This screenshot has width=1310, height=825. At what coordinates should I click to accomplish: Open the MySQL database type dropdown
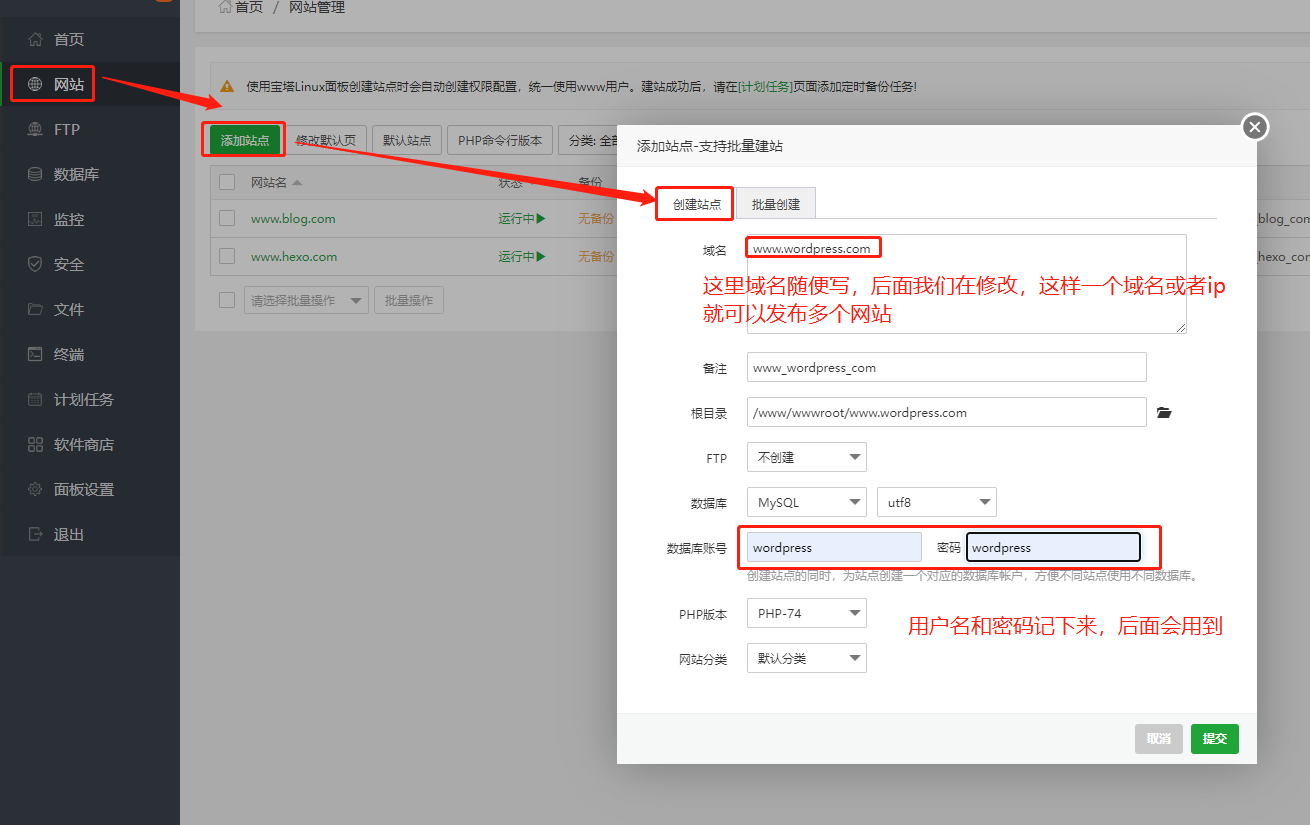(x=806, y=502)
